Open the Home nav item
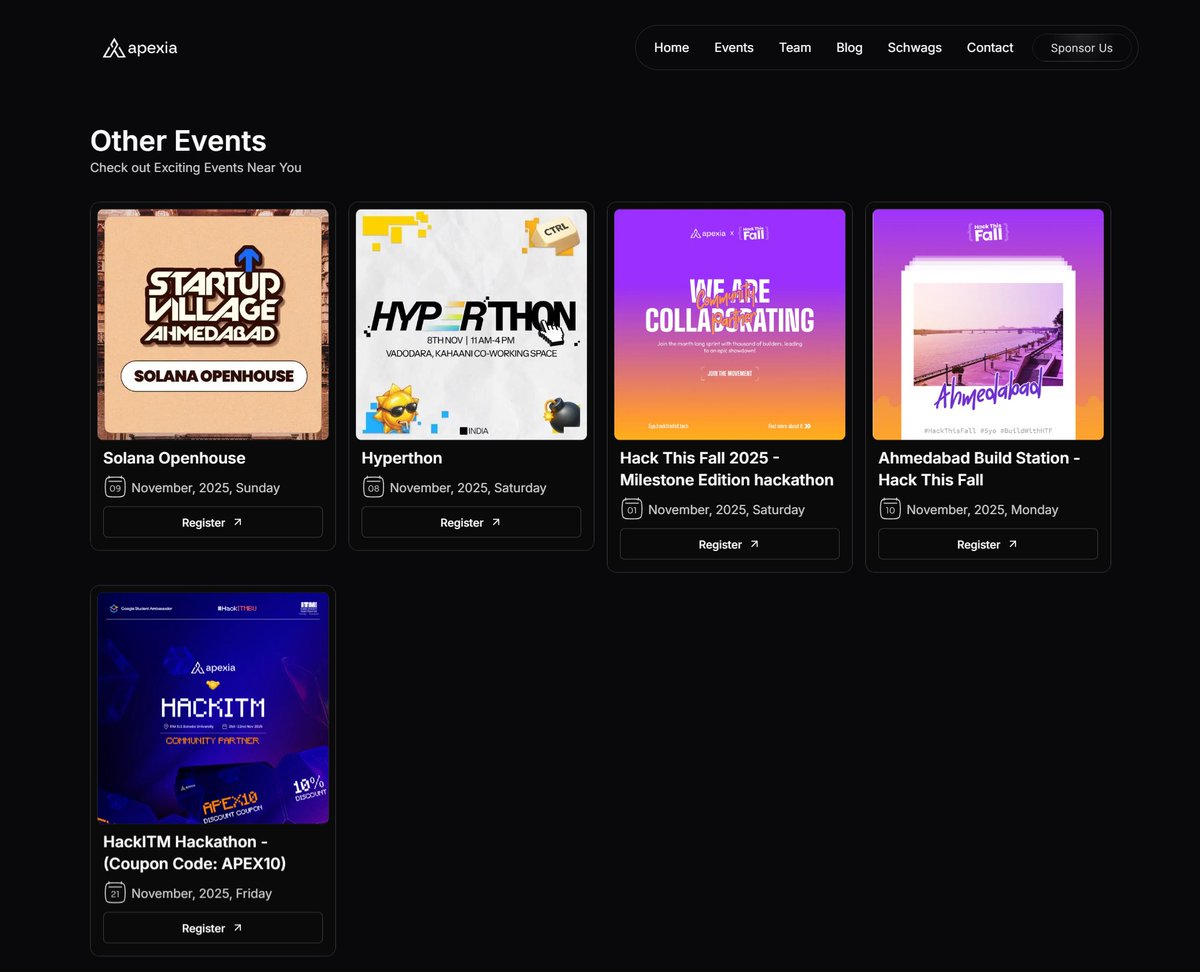 [x=671, y=47]
